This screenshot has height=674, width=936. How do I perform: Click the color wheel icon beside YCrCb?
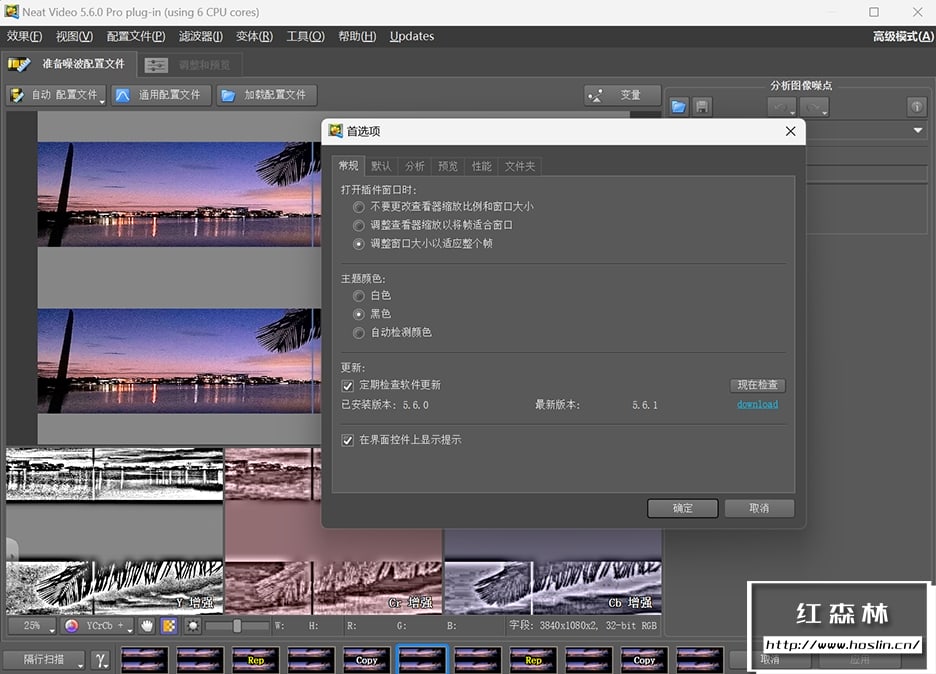click(71, 626)
